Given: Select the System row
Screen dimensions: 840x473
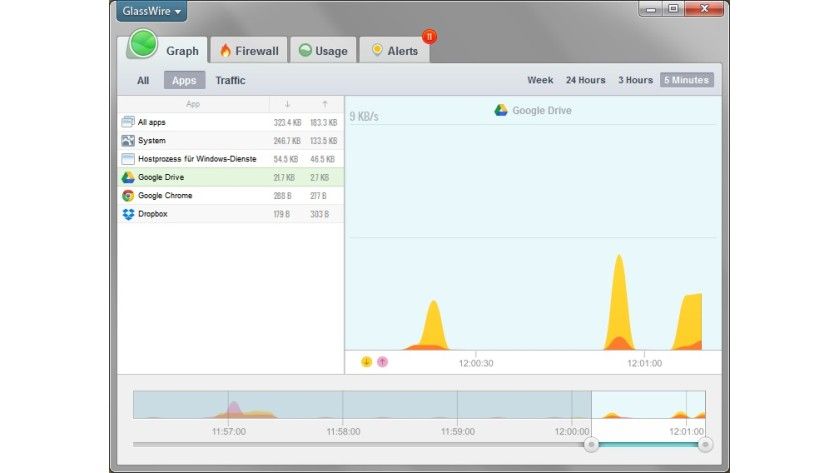Looking at the screenshot, I should pyautogui.click(x=230, y=140).
